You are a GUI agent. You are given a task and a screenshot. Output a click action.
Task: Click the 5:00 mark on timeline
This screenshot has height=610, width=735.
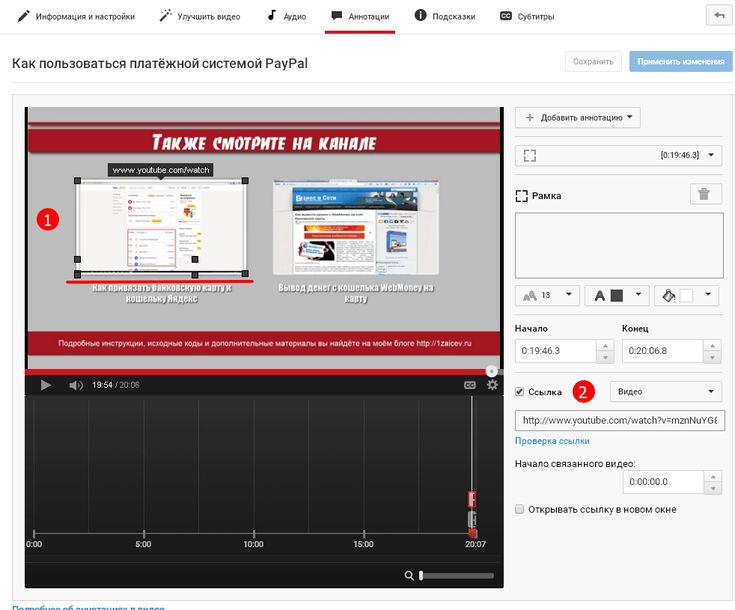coord(143,544)
